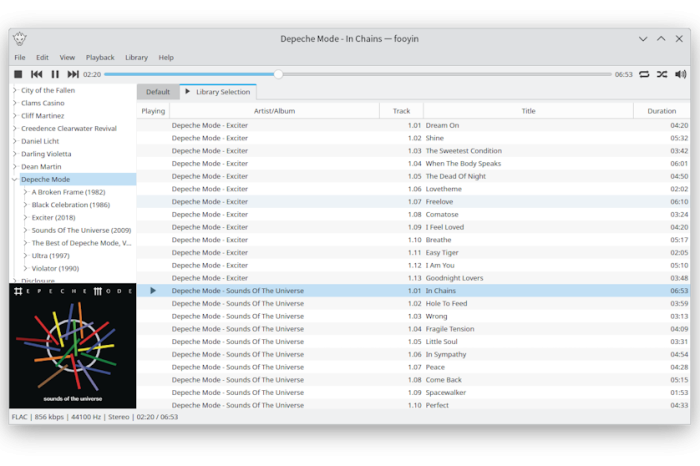Screen dimensions: 700x466
Task: Click the fooyin app logo icon
Action: [20, 39]
